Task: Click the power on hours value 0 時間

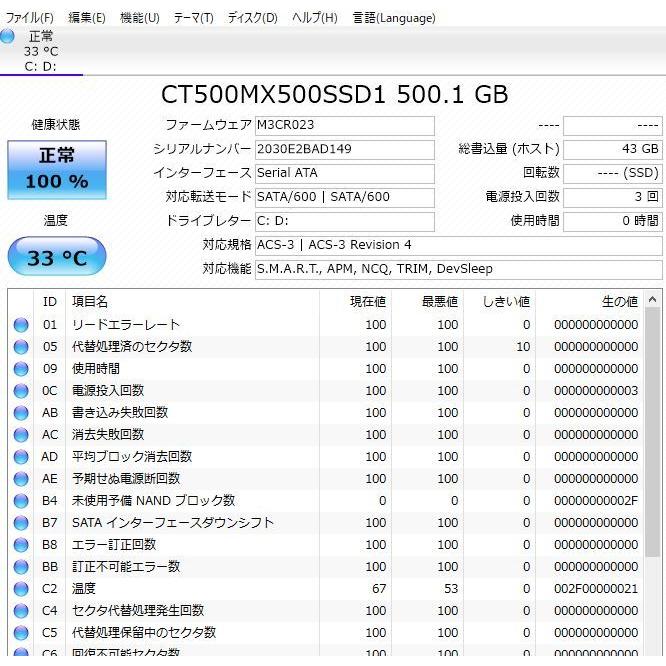Action: click(612, 221)
